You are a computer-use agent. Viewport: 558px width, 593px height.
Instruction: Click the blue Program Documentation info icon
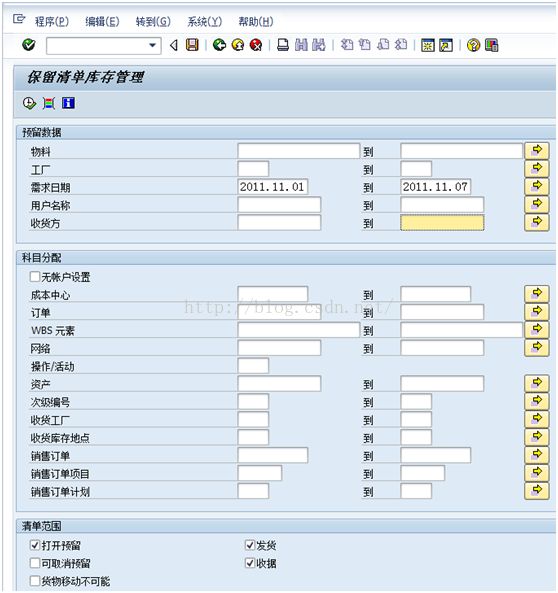coord(68,103)
